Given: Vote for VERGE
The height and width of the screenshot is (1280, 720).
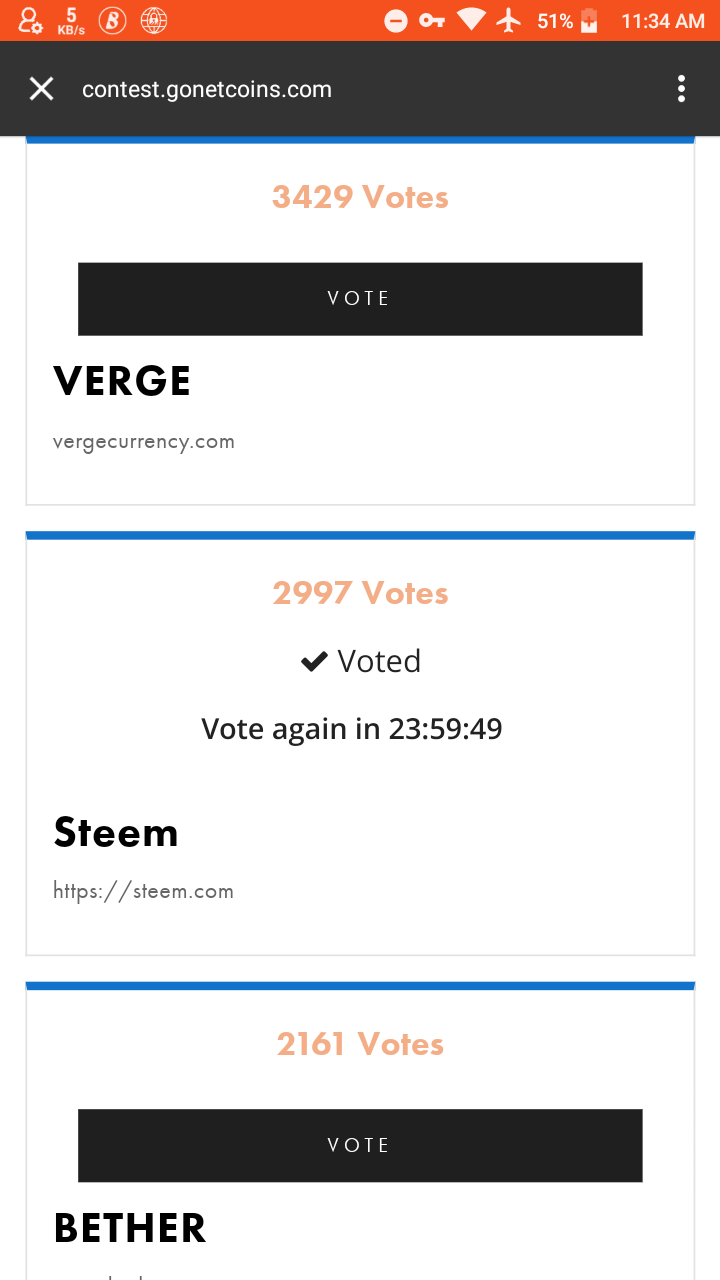Looking at the screenshot, I should point(360,299).
